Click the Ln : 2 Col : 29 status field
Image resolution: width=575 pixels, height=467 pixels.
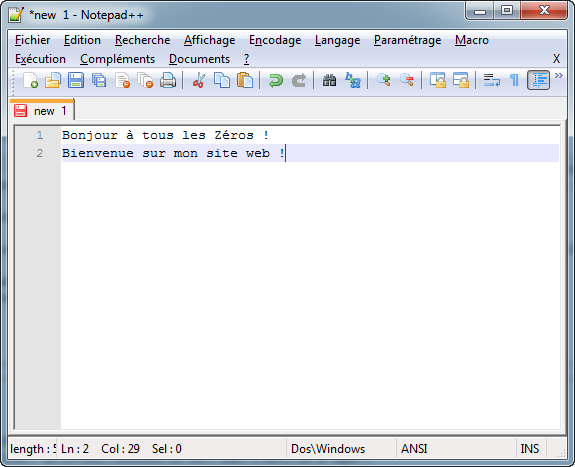pyautogui.click(x=171, y=449)
